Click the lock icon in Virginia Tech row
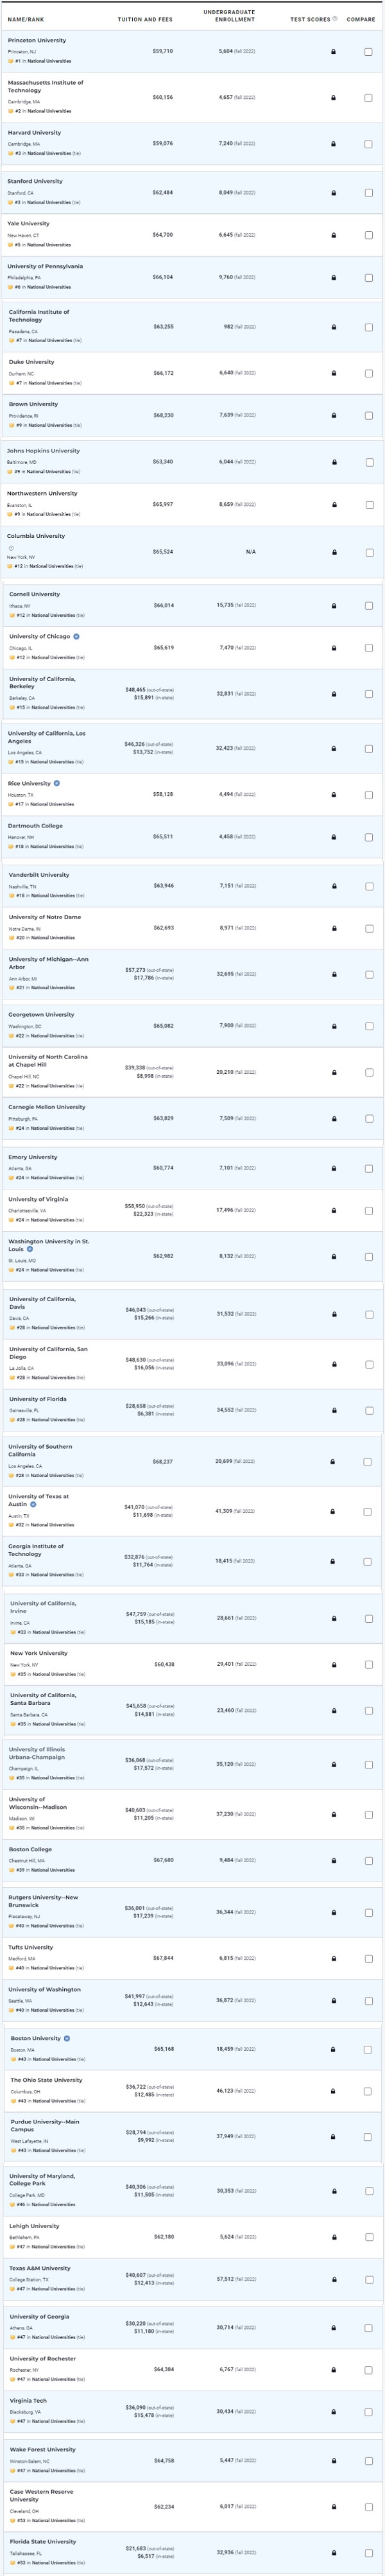The height and width of the screenshot is (2576, 385). click(x=333, y=2412)
